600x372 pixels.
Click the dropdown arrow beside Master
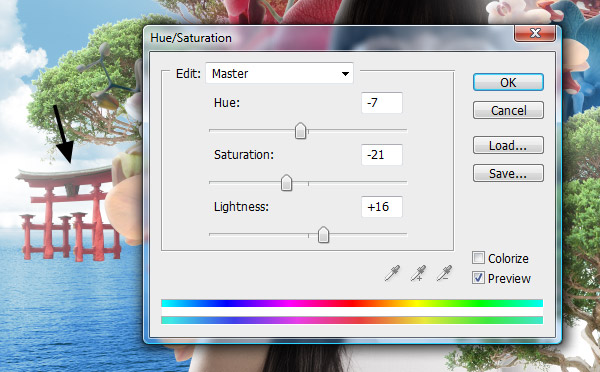click(x=345, y=73)
